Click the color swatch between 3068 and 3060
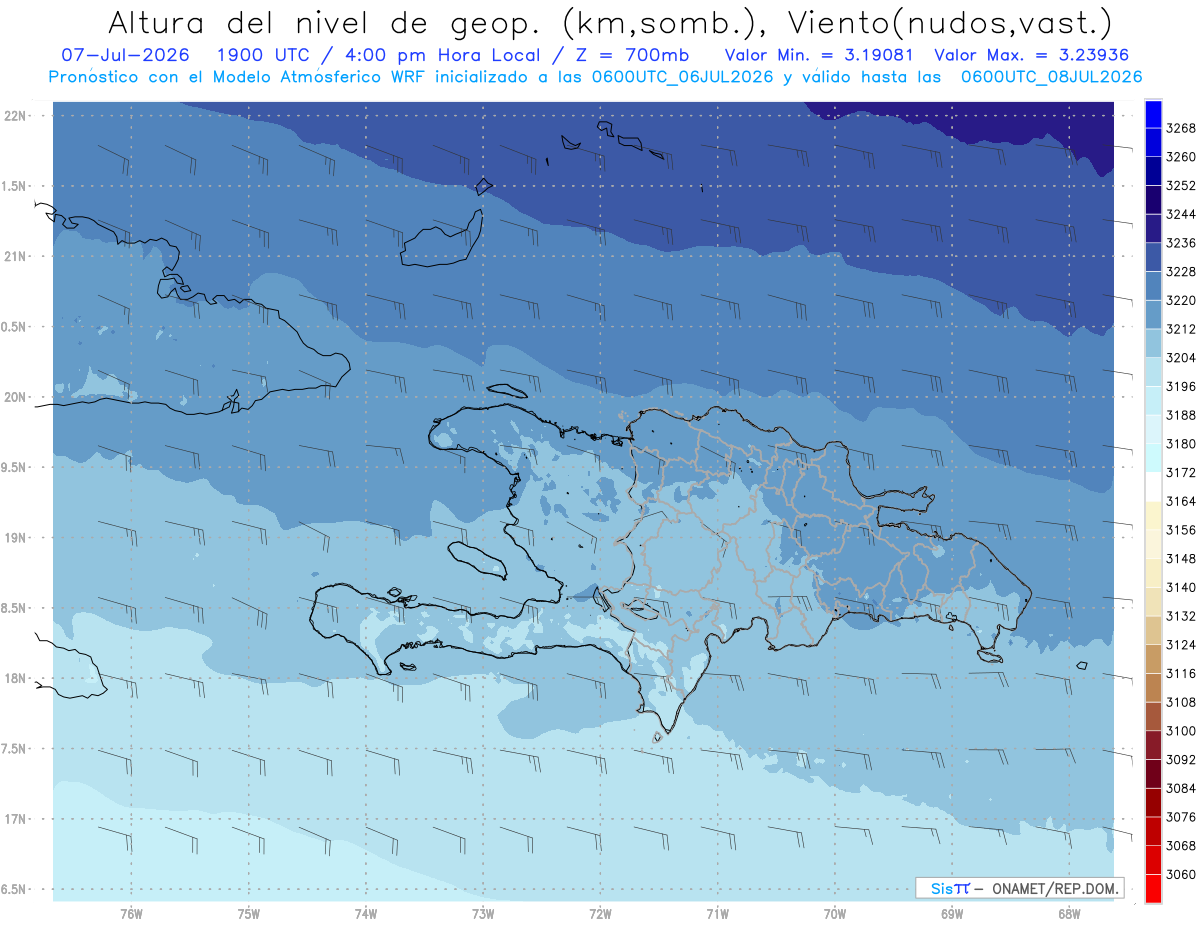The image size is (1200, 927). coord(1153,860)
